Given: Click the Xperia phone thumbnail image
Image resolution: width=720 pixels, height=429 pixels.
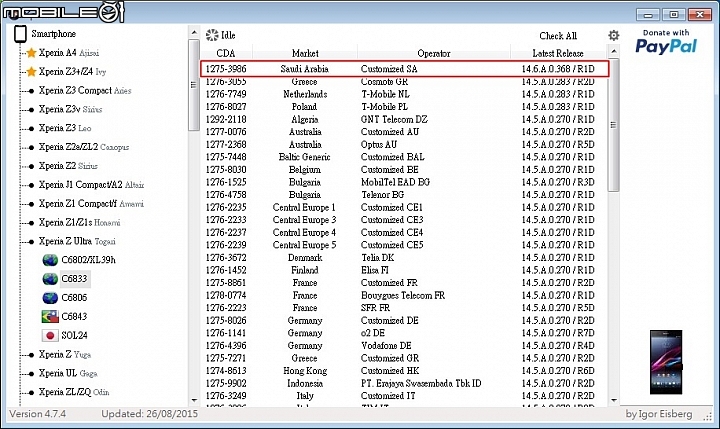Looking at the screenshot, I should pos(666,362).
